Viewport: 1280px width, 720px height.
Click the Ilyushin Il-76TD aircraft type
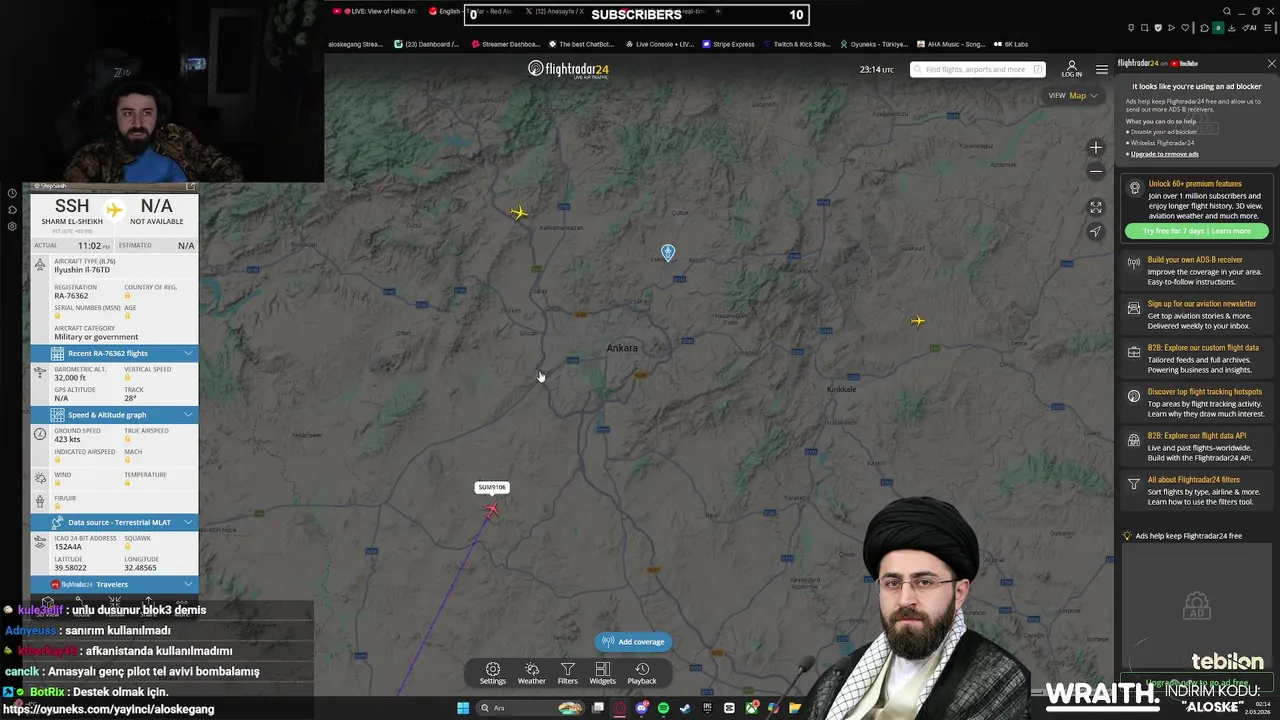pos(82,270)
